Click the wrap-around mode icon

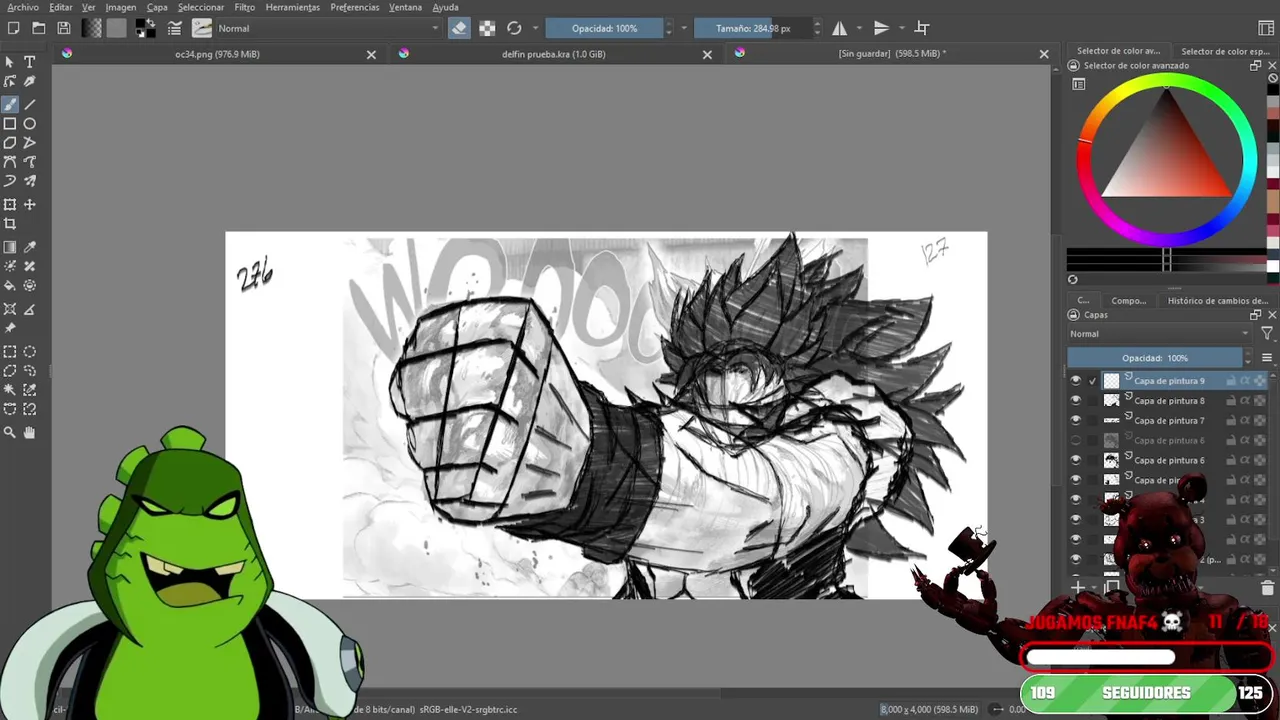pyautogui.click(x=922, y=28)
